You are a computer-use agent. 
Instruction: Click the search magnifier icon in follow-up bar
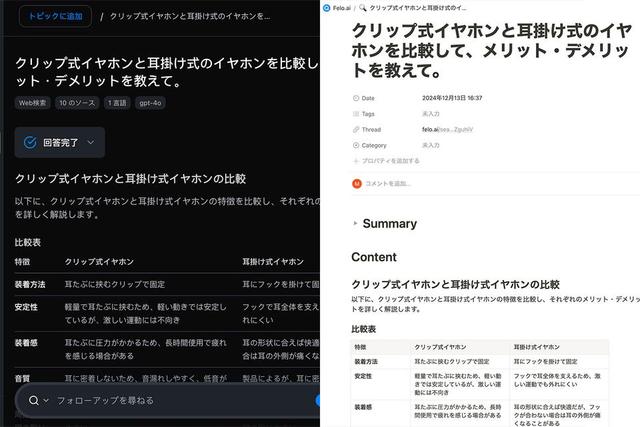[34, 400]
